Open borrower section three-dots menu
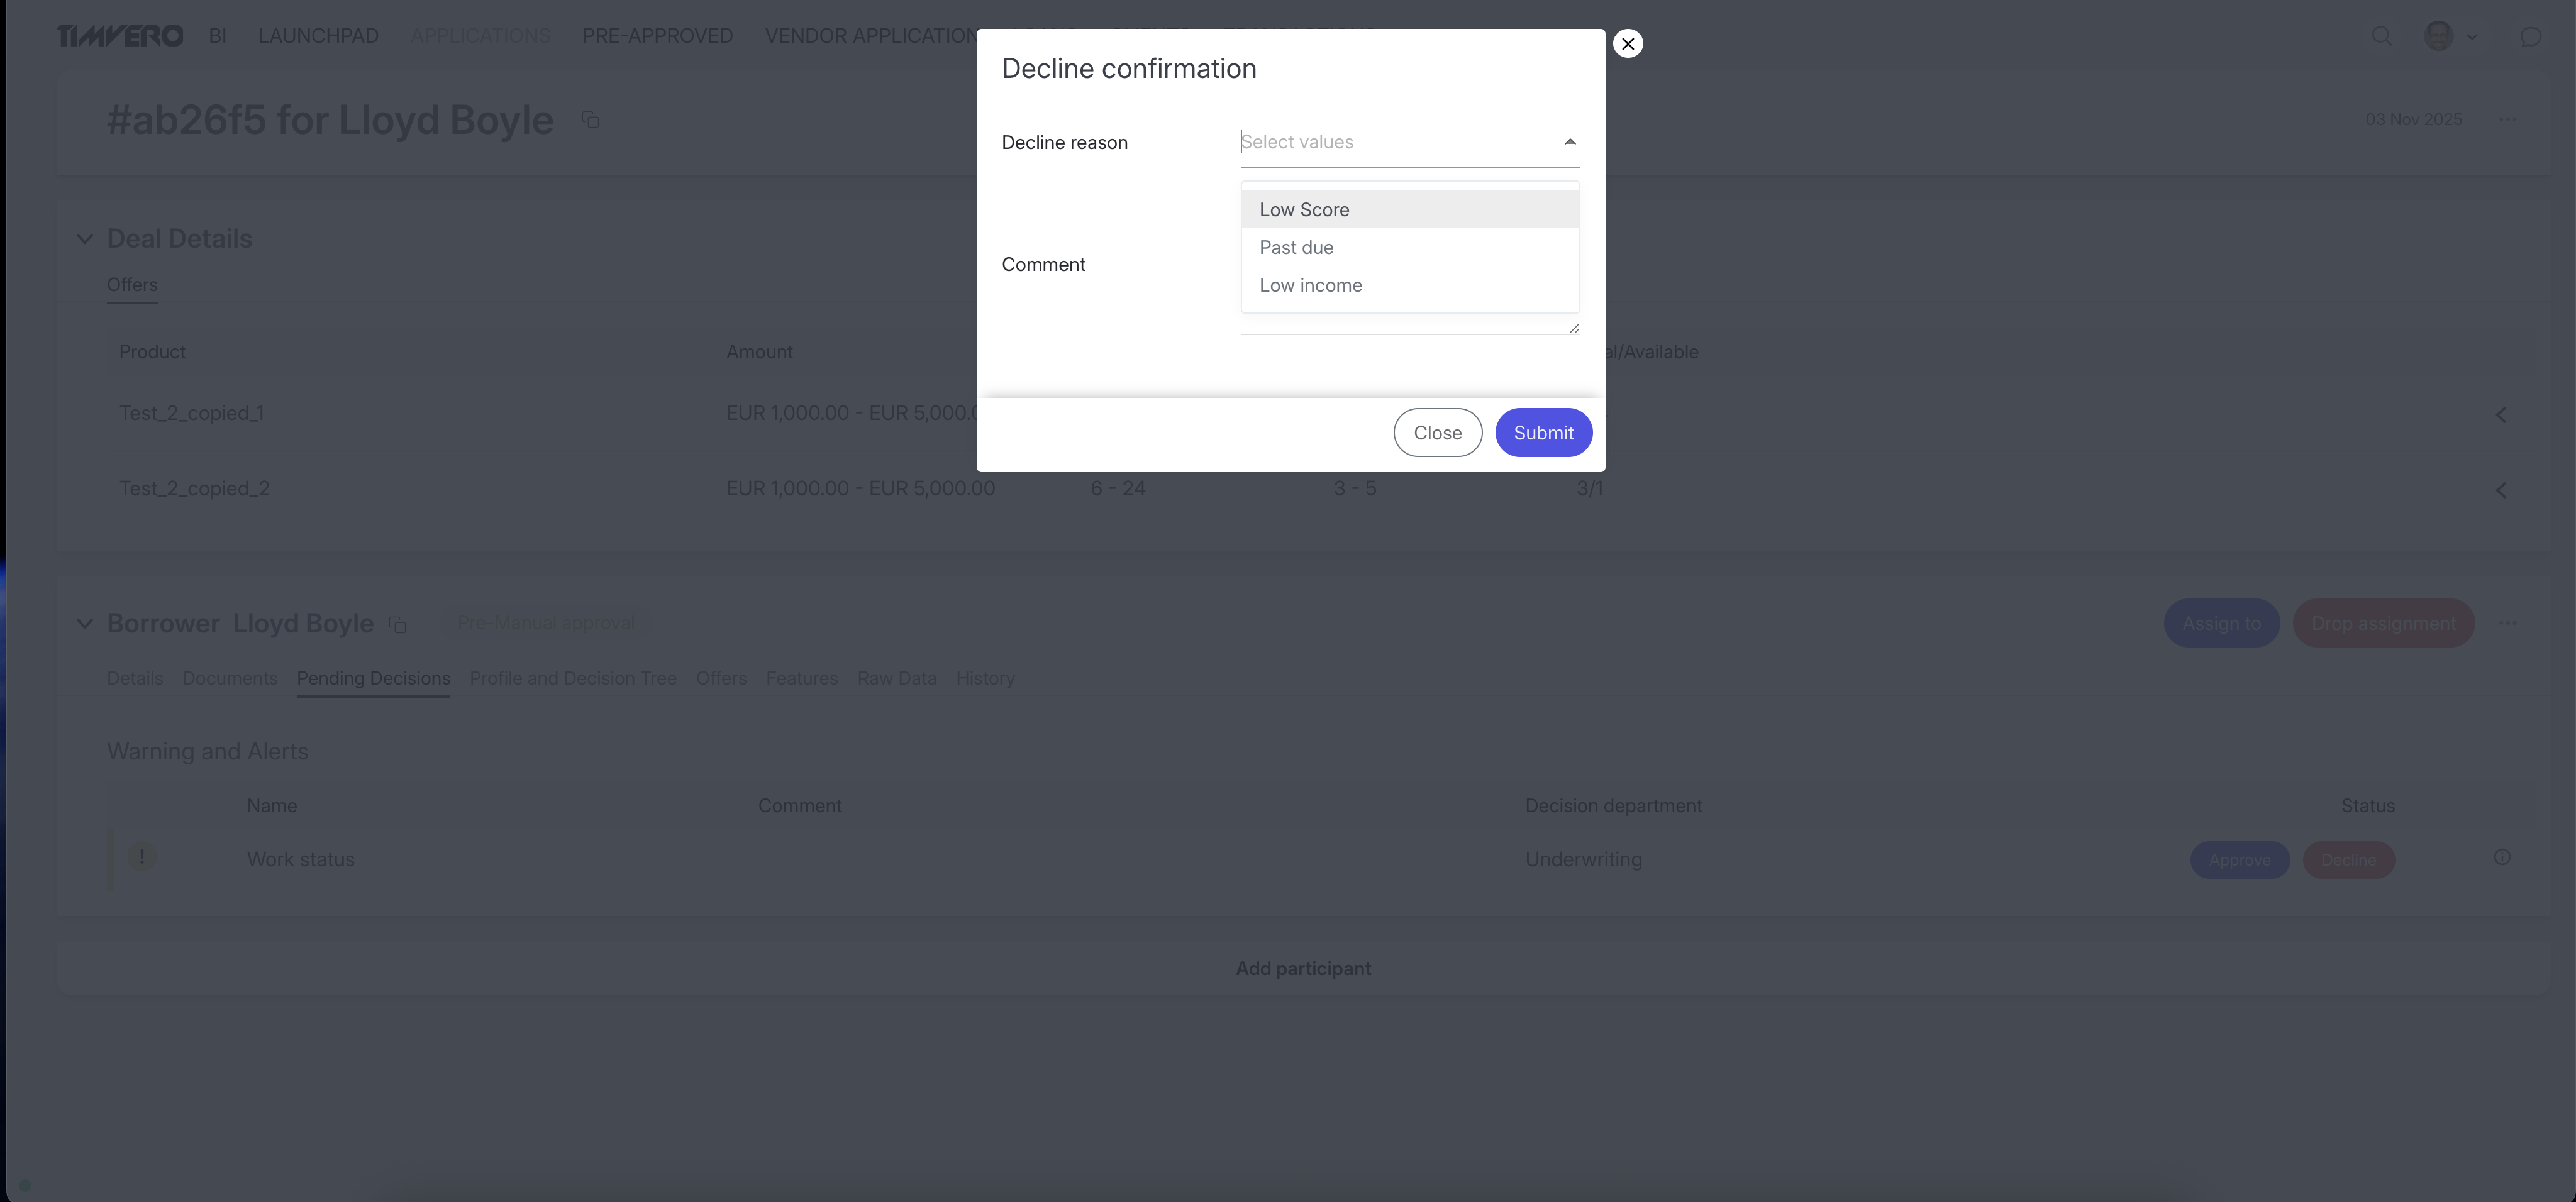 [x=2507, y=623]
